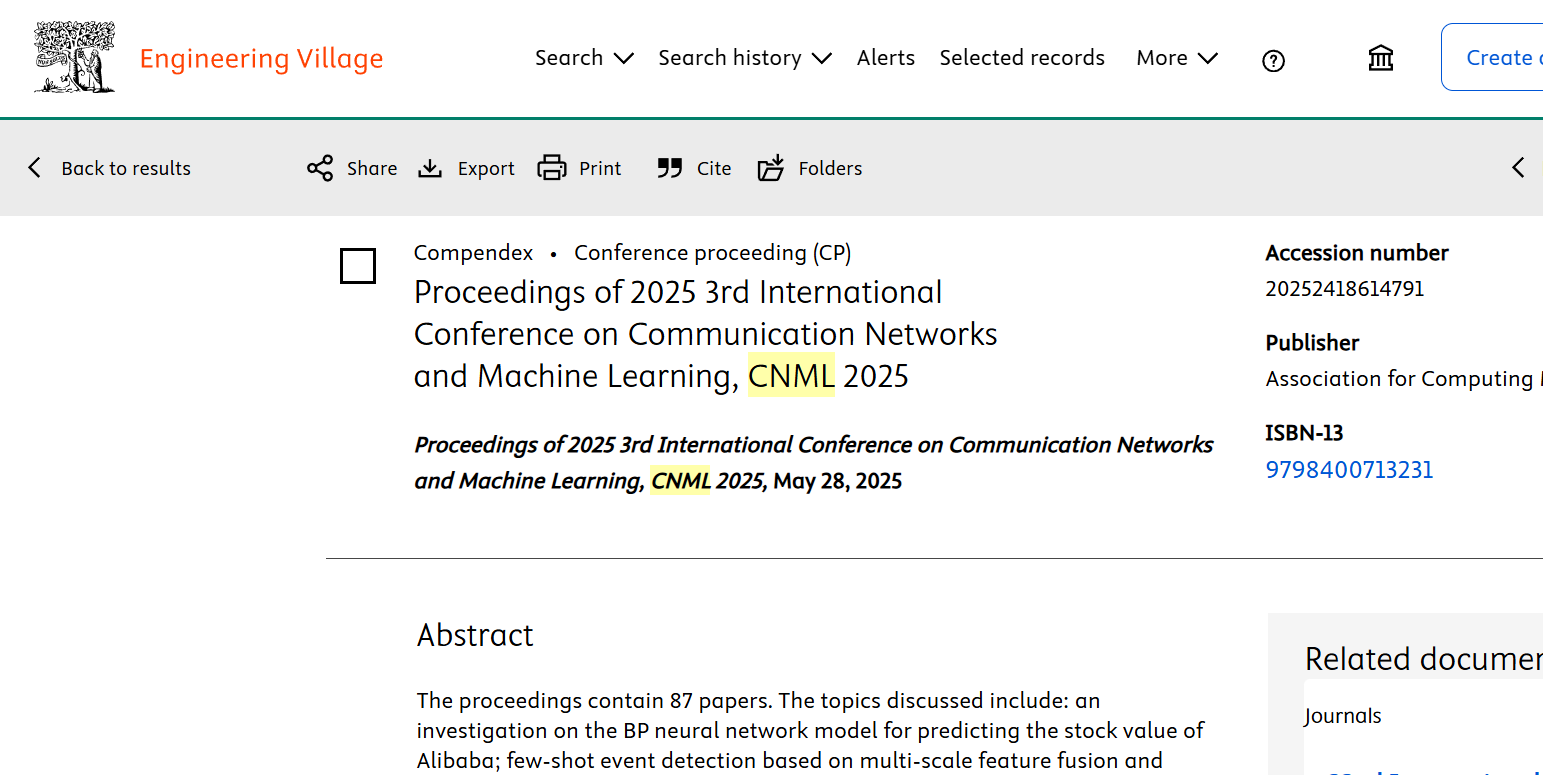Click the Compendex database label
The image size is (1543, 775).
(x=473, y=253)
